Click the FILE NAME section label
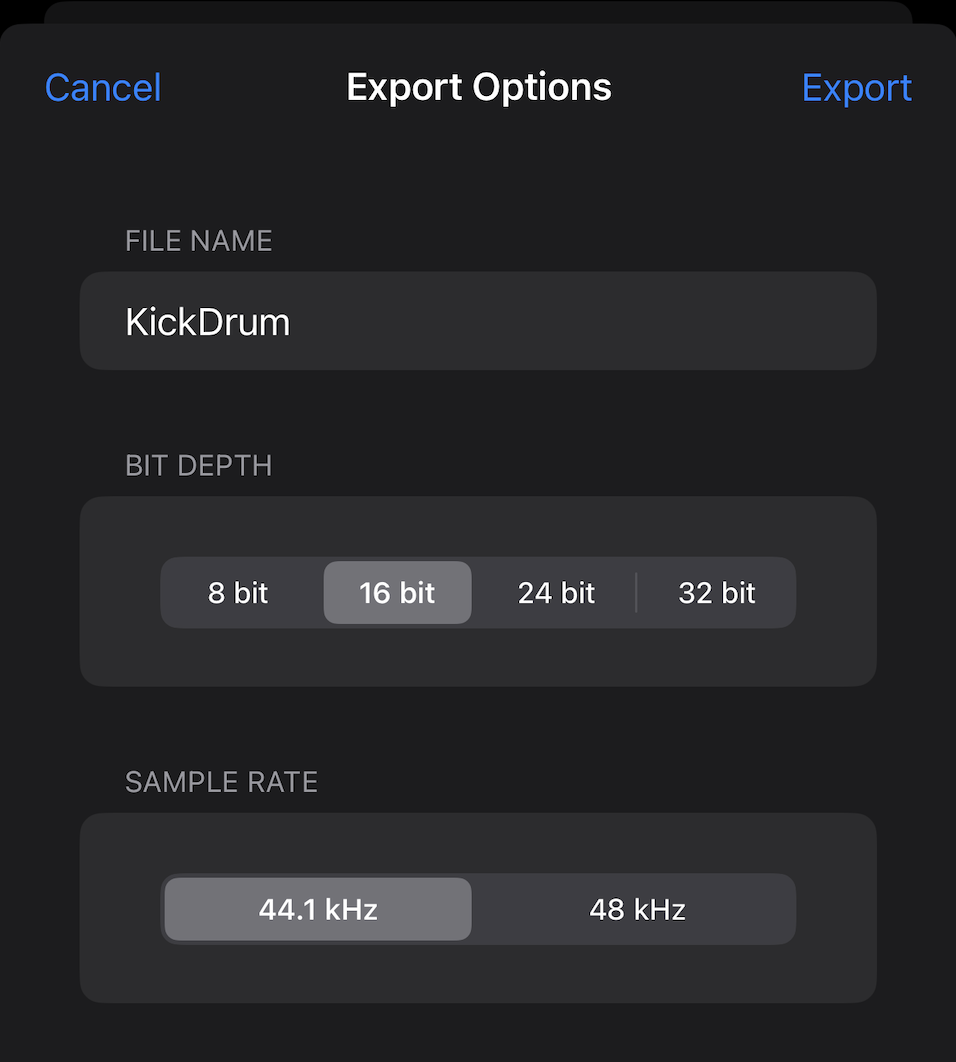 pos(198,241)
